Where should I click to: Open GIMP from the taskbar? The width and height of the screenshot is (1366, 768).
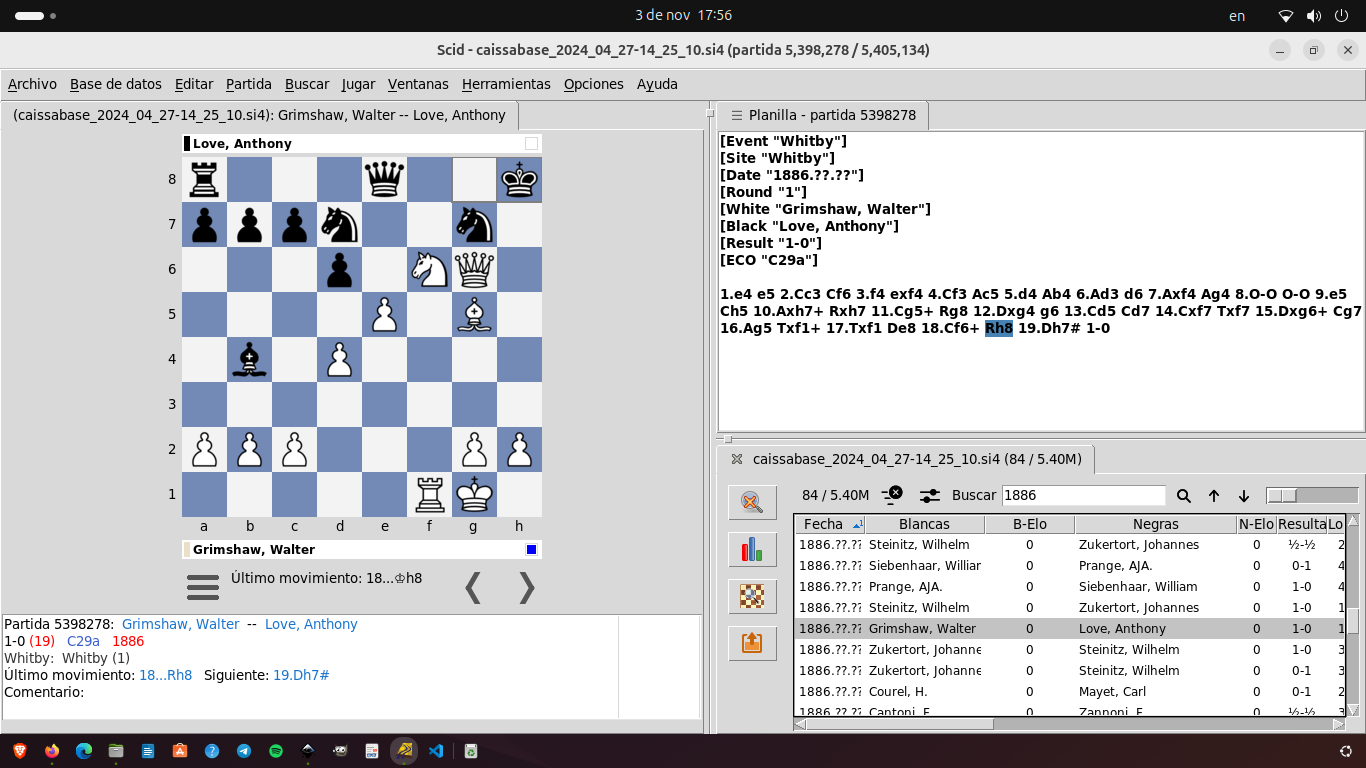(340, 750)
